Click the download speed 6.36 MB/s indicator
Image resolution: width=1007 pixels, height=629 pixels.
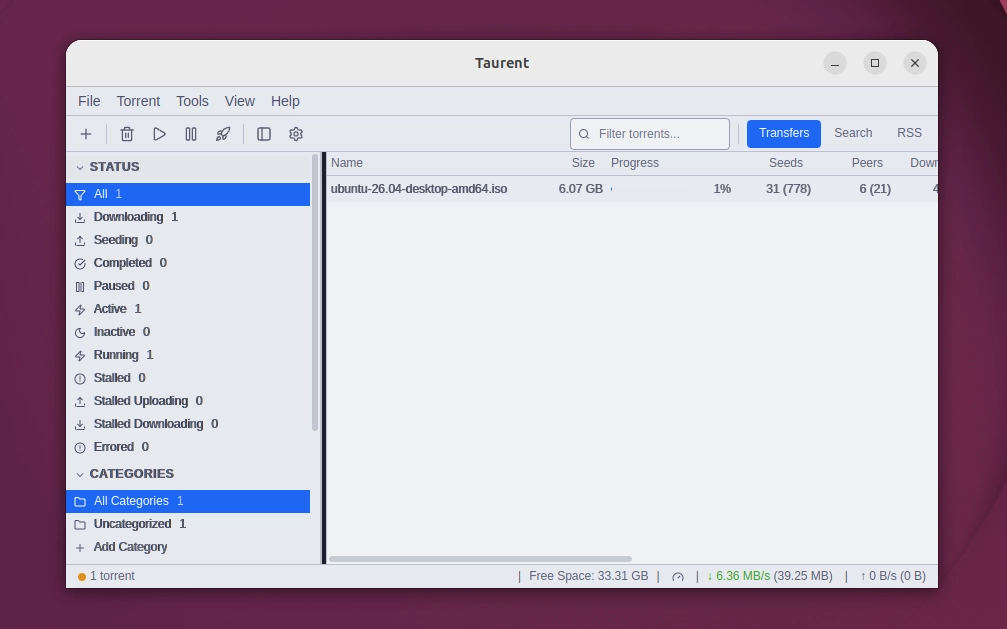click(x=769, y=576)
